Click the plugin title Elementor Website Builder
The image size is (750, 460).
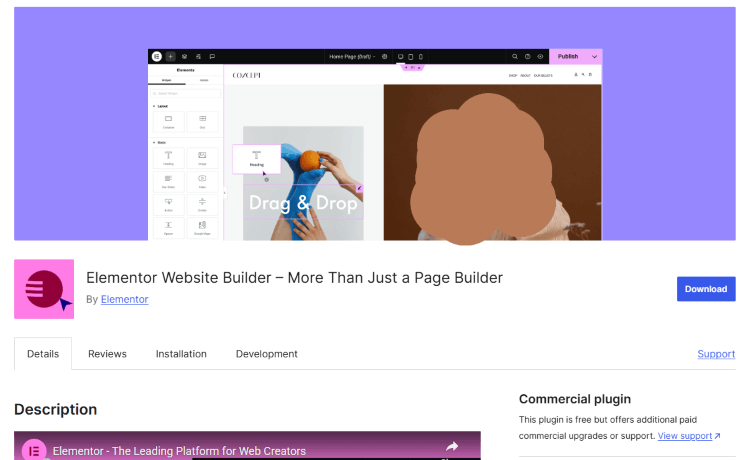[x=294, y=277]
